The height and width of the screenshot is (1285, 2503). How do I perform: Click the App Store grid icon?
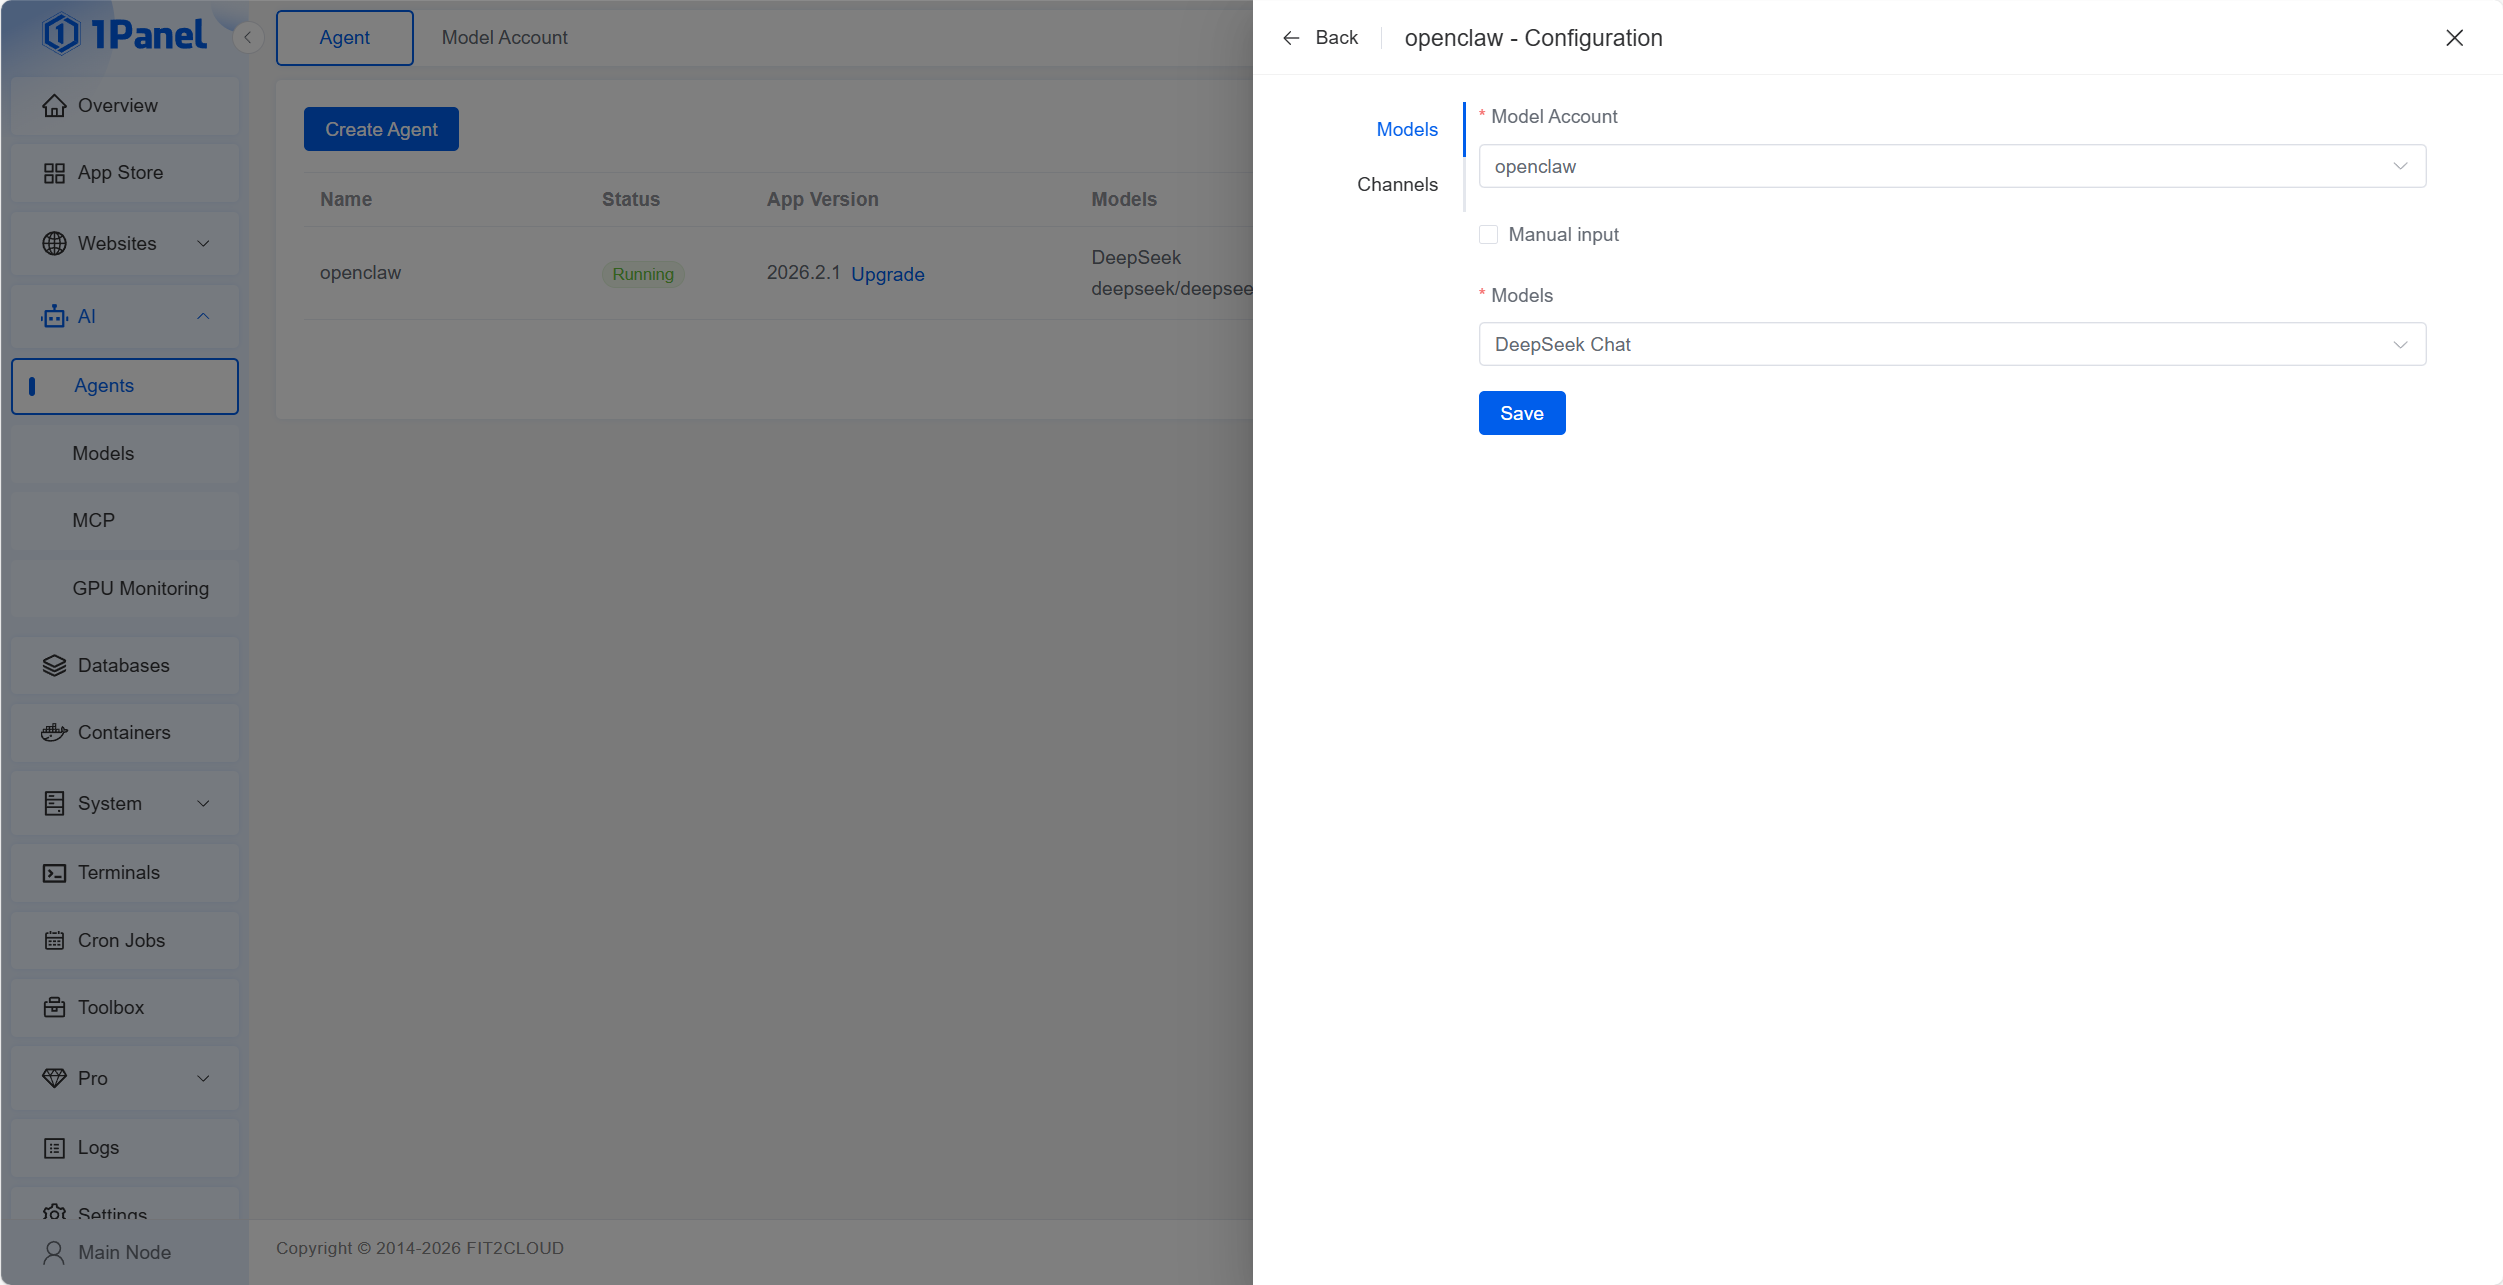click(x=54, y=173)
